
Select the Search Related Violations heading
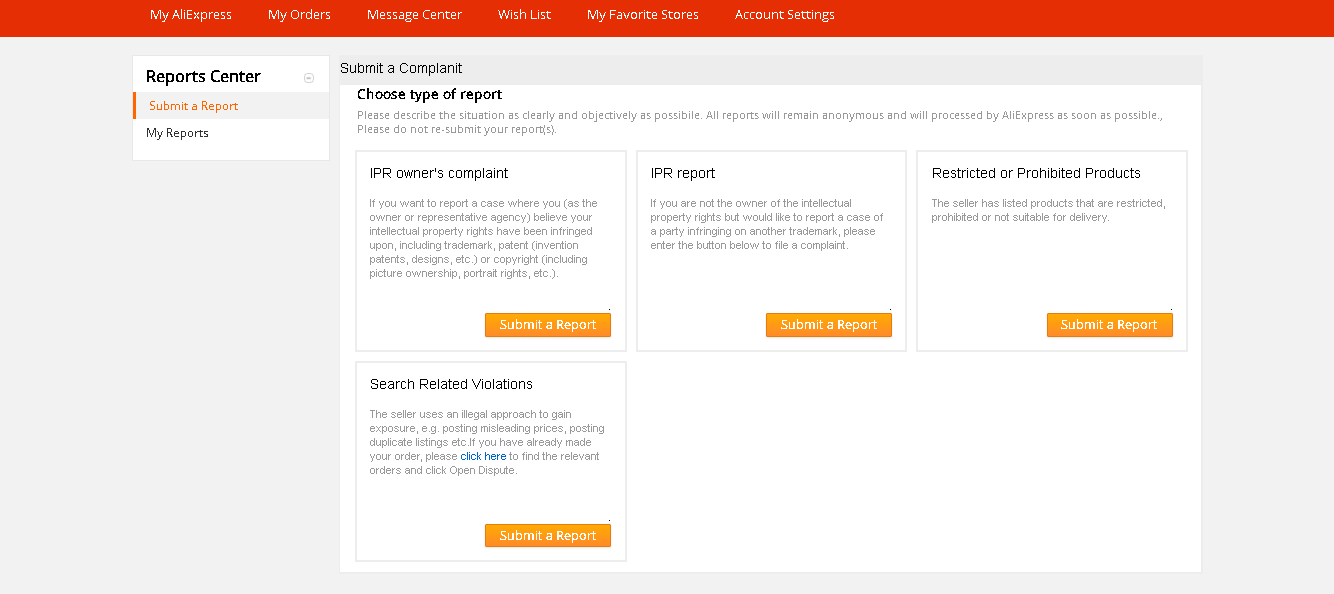(x=451, y=384)
